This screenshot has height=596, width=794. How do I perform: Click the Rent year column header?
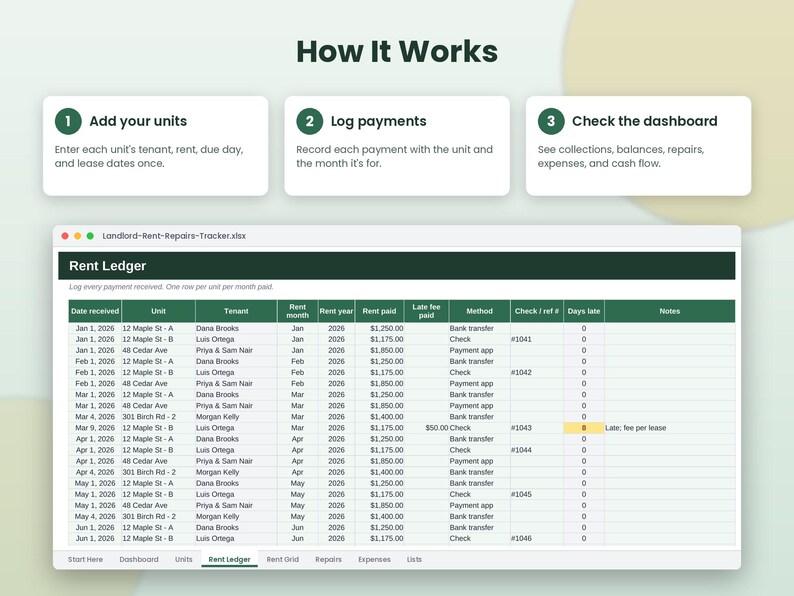click(x=336, y=311)
